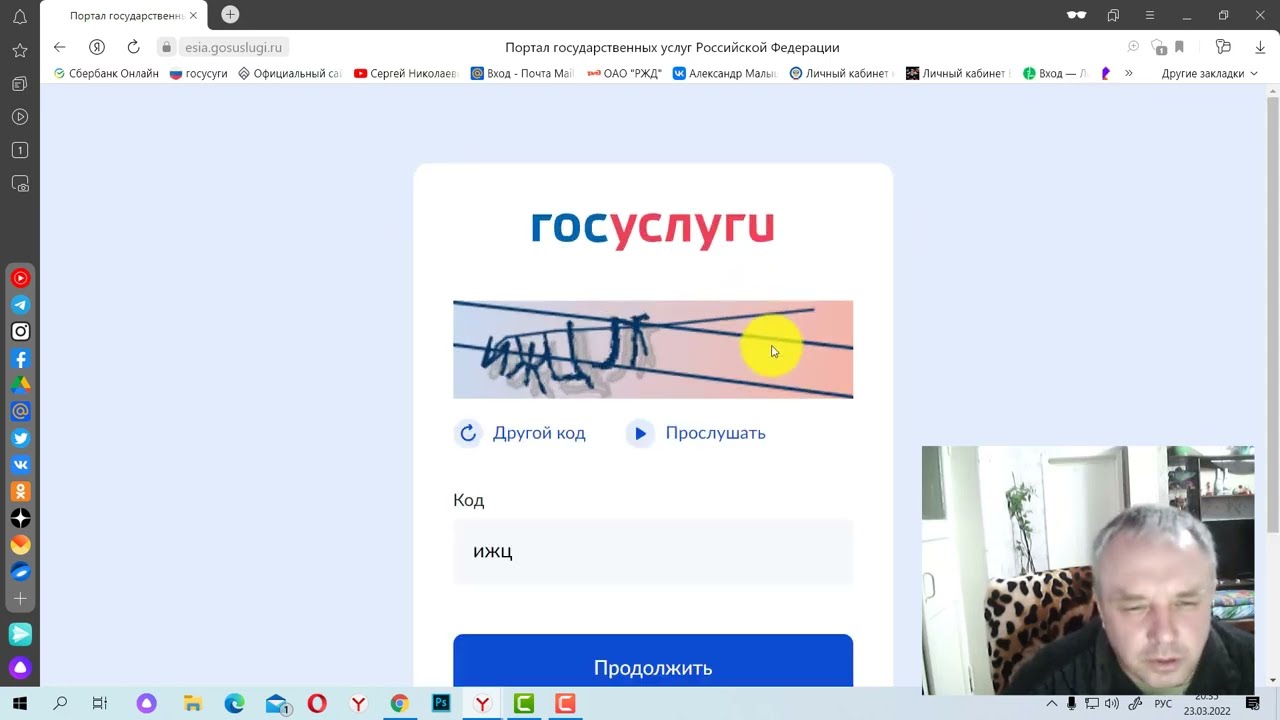Go back to the previous page
Viewport: 1280px width, 720px height.
click(59, 47)
